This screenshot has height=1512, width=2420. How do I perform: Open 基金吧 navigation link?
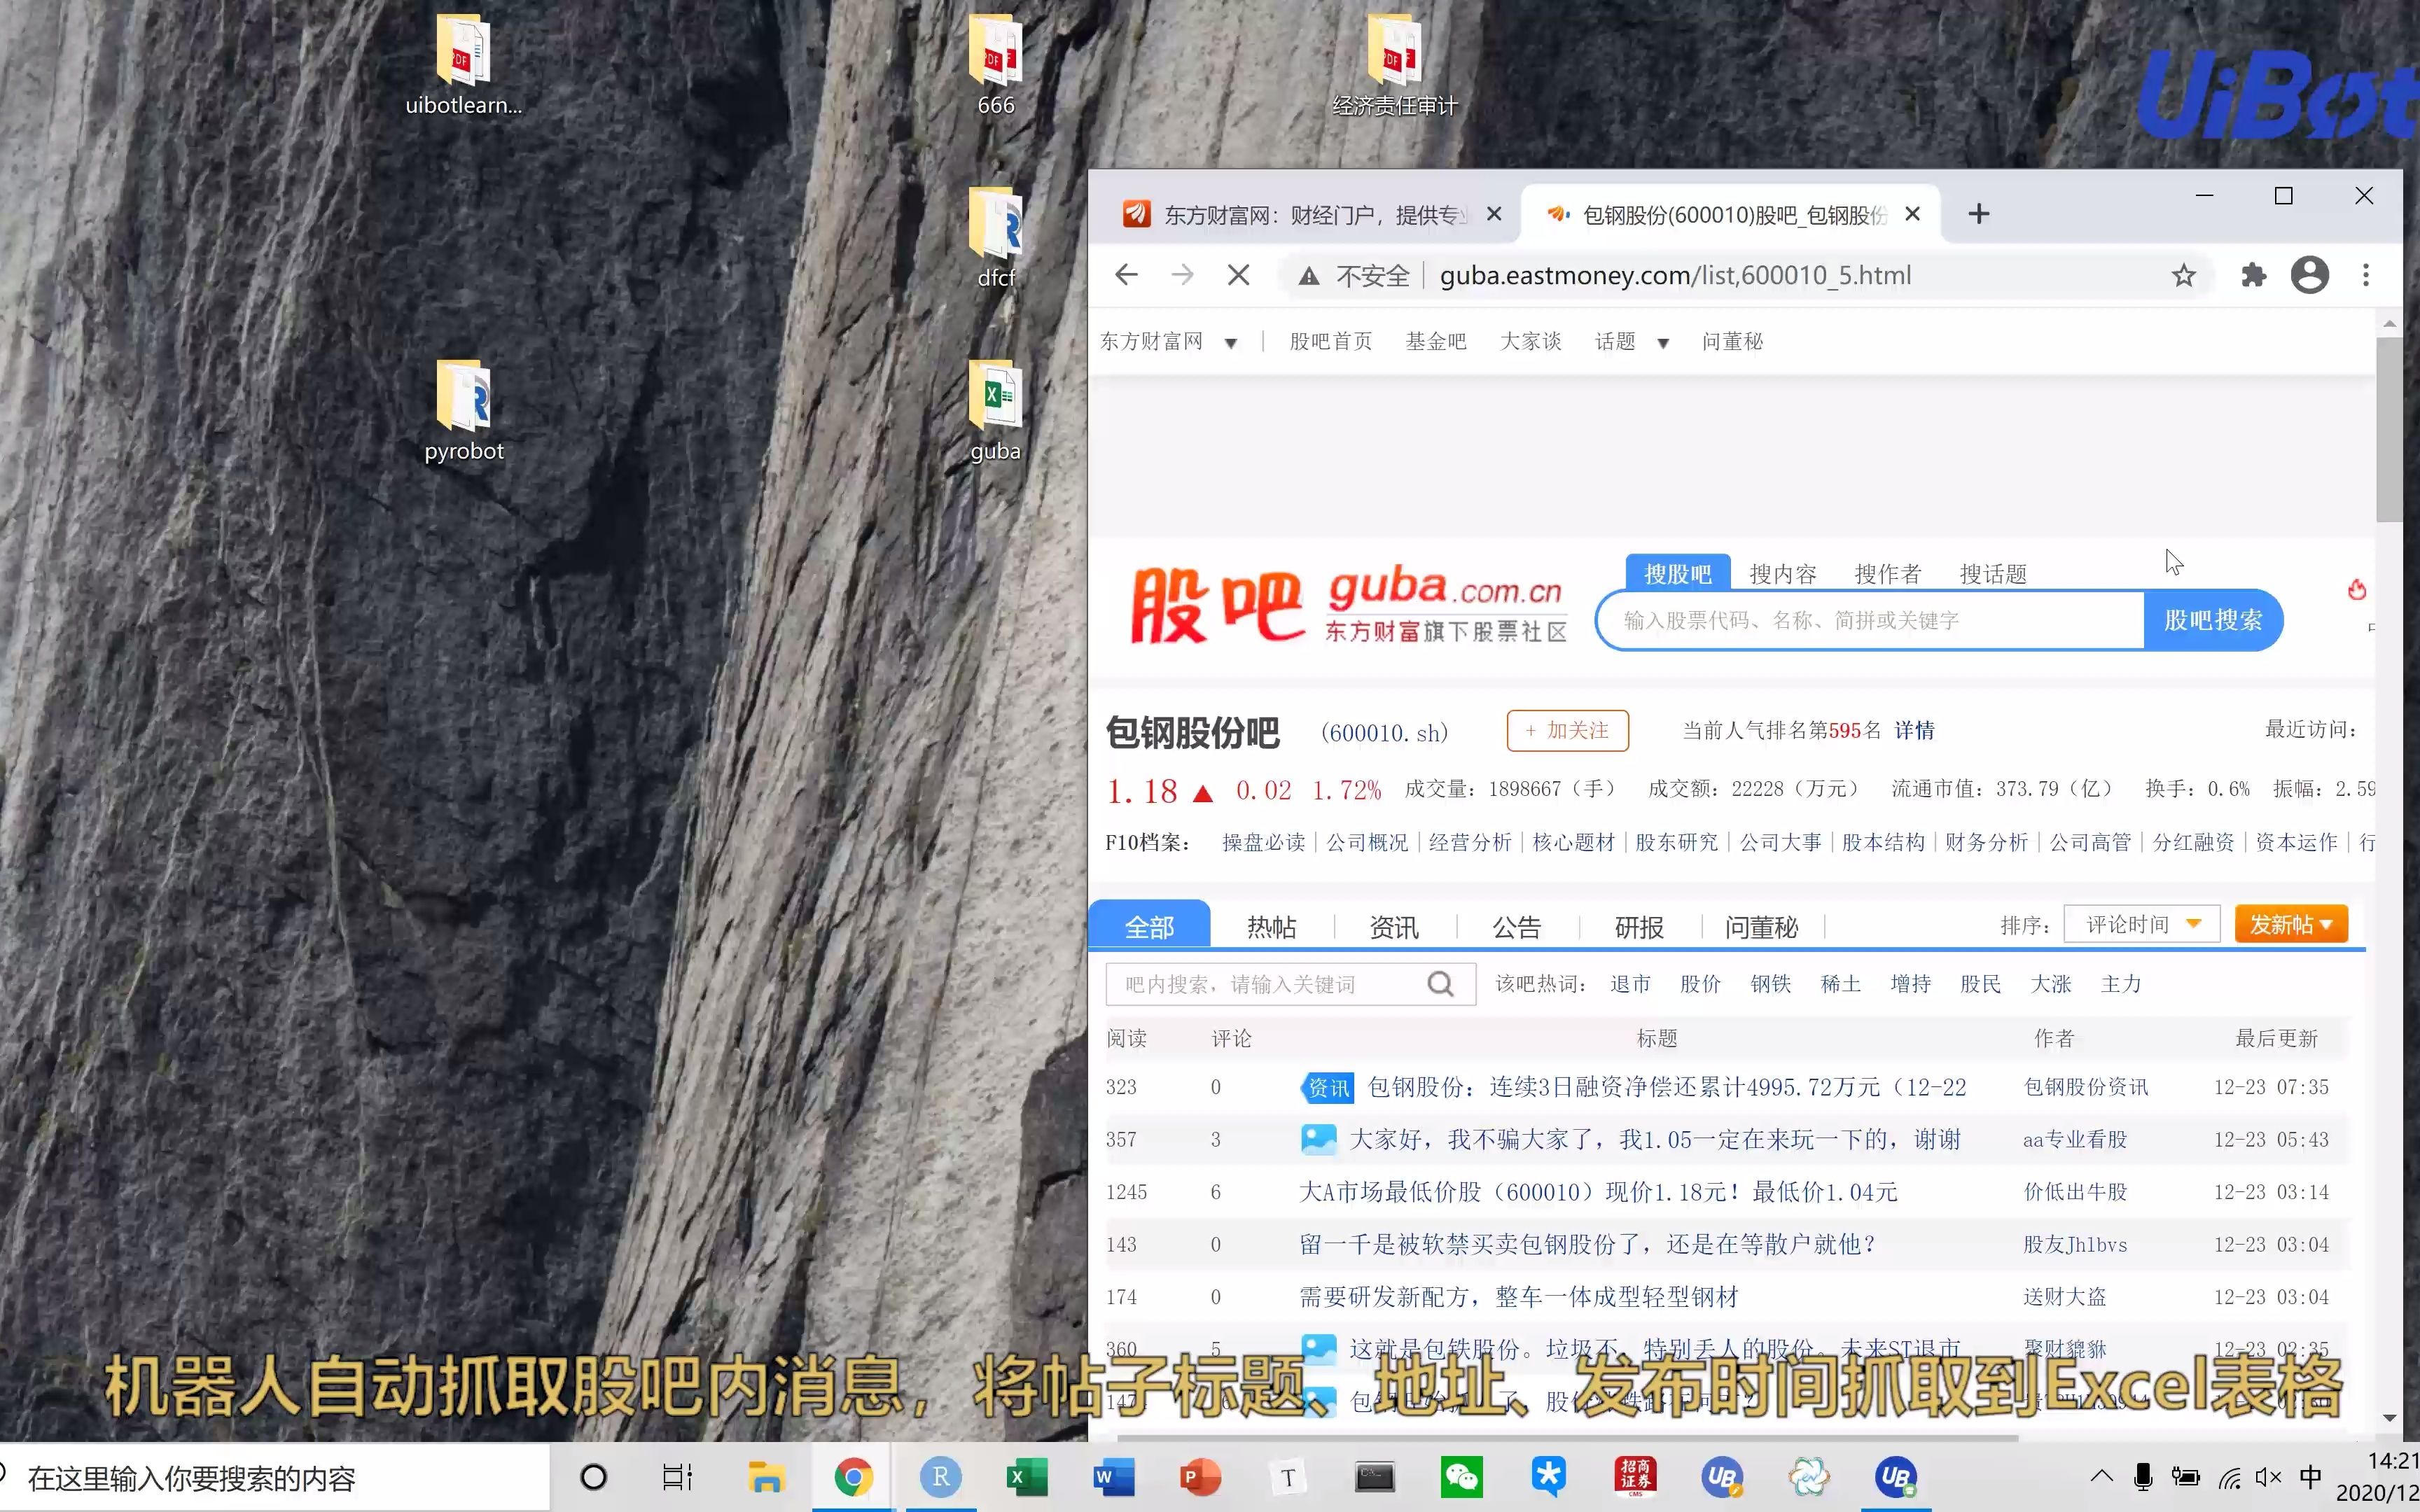pos(1436,342)
